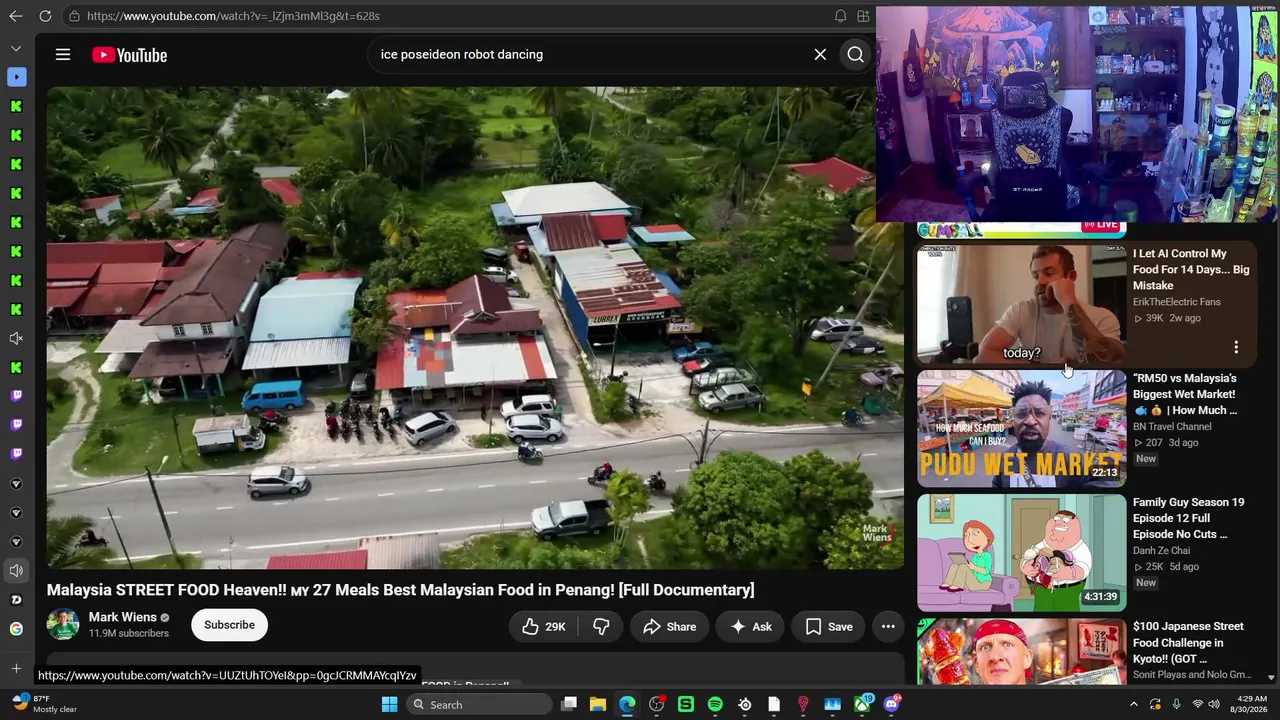This screenshot has width=1280, height=720.
Task: Like the video with the 29K thumbs-up
Action: 544,627
